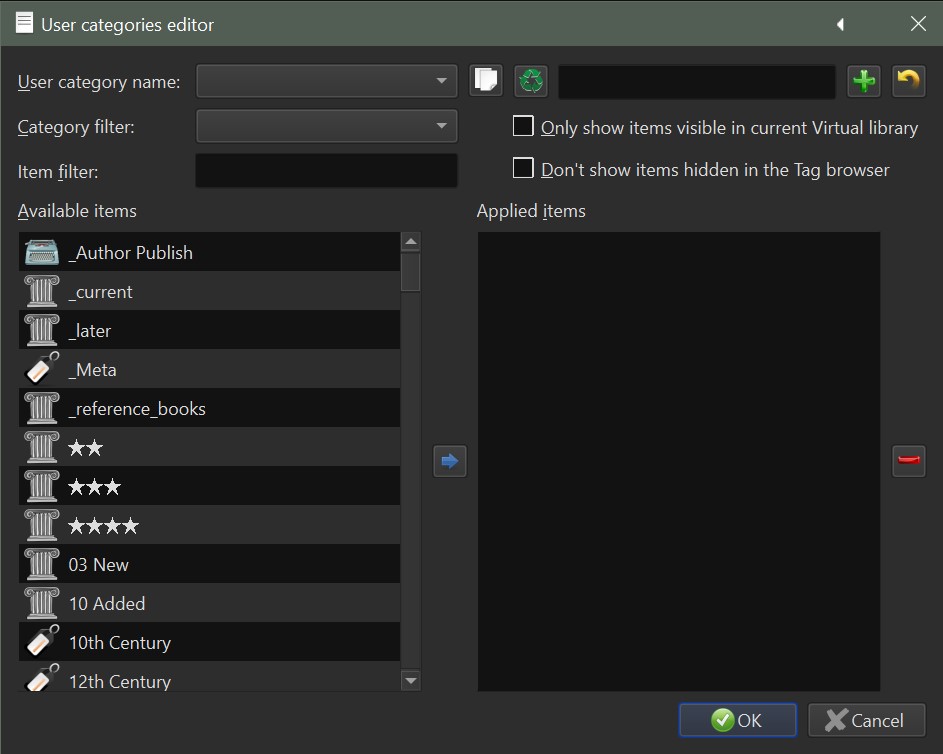This screenshot has height=754, width=943.
Task: Click the tag icon beside _Meta
Action: [41, 369]
